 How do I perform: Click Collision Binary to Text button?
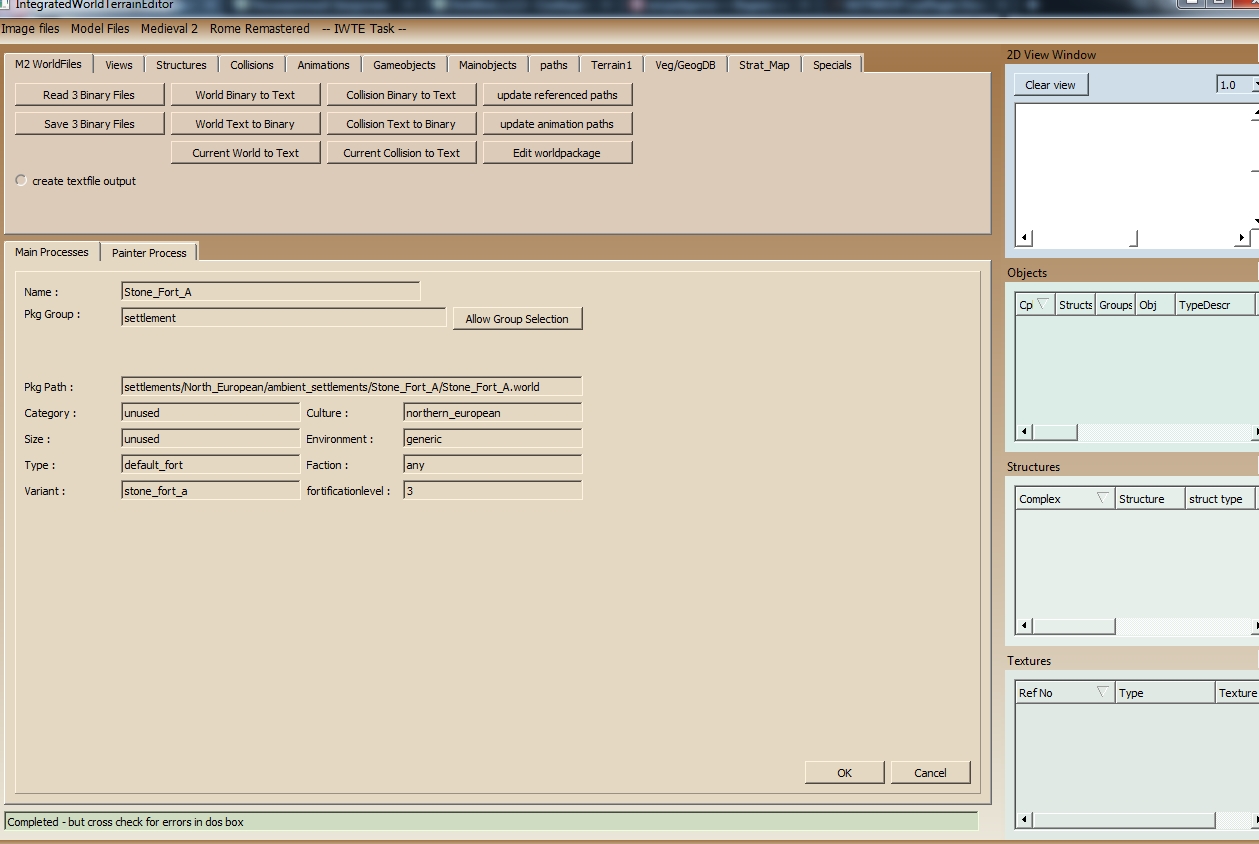click(401, 95)
